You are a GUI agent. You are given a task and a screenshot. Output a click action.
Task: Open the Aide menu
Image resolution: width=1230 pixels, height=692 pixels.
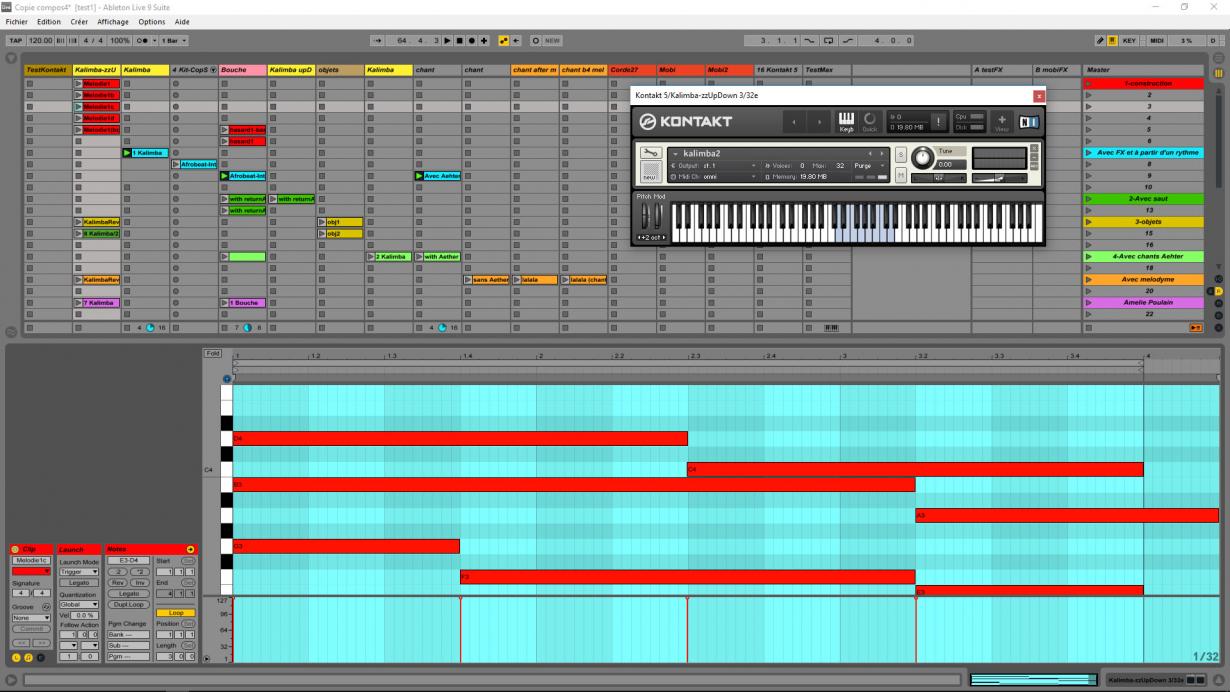[x=182, y=21]
